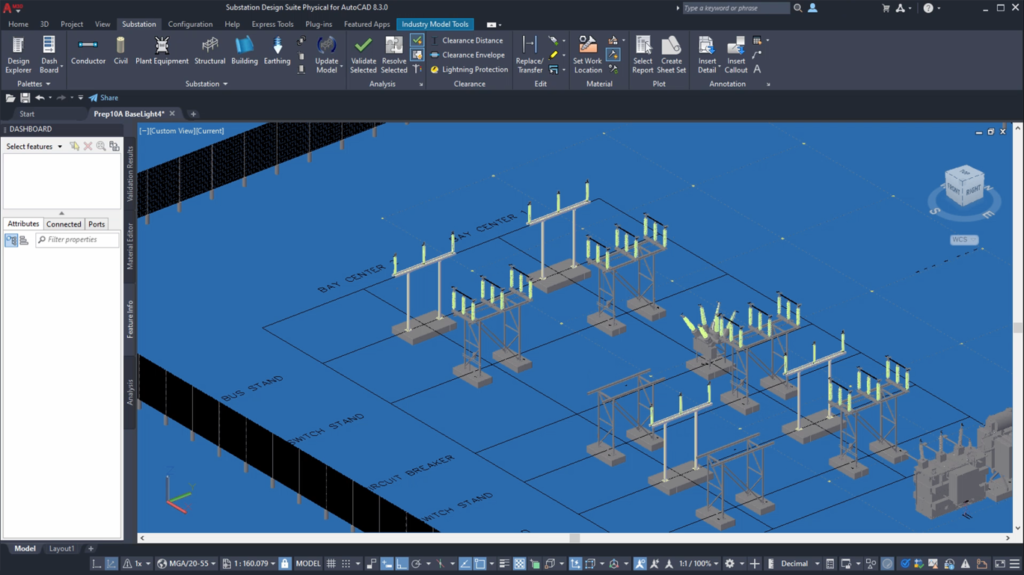Expand the Analysis panel launcher arrow

click(x=421, y=84)
